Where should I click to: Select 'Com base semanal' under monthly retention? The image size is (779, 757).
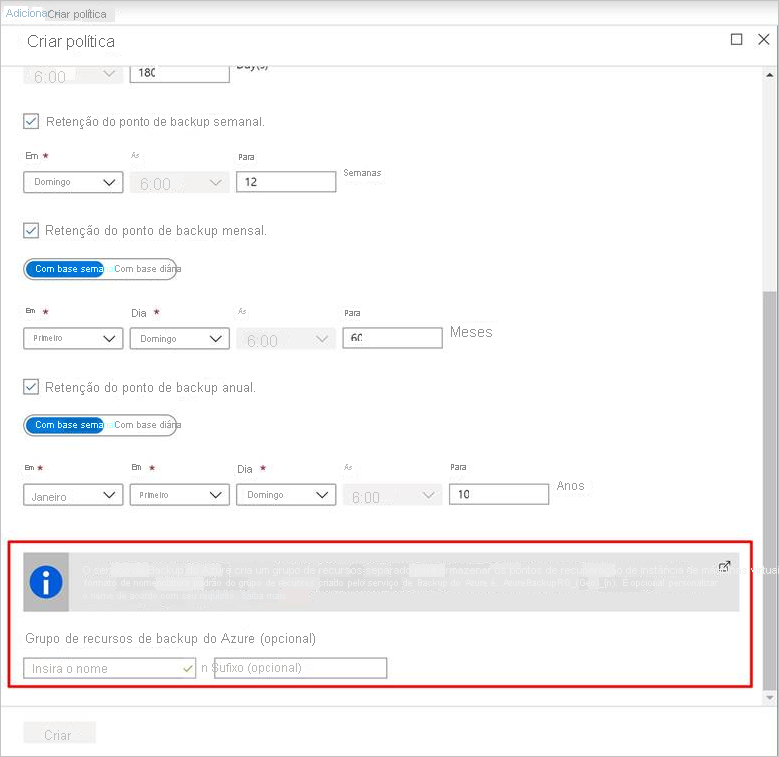pyautogui.click(x=65, y=269)
